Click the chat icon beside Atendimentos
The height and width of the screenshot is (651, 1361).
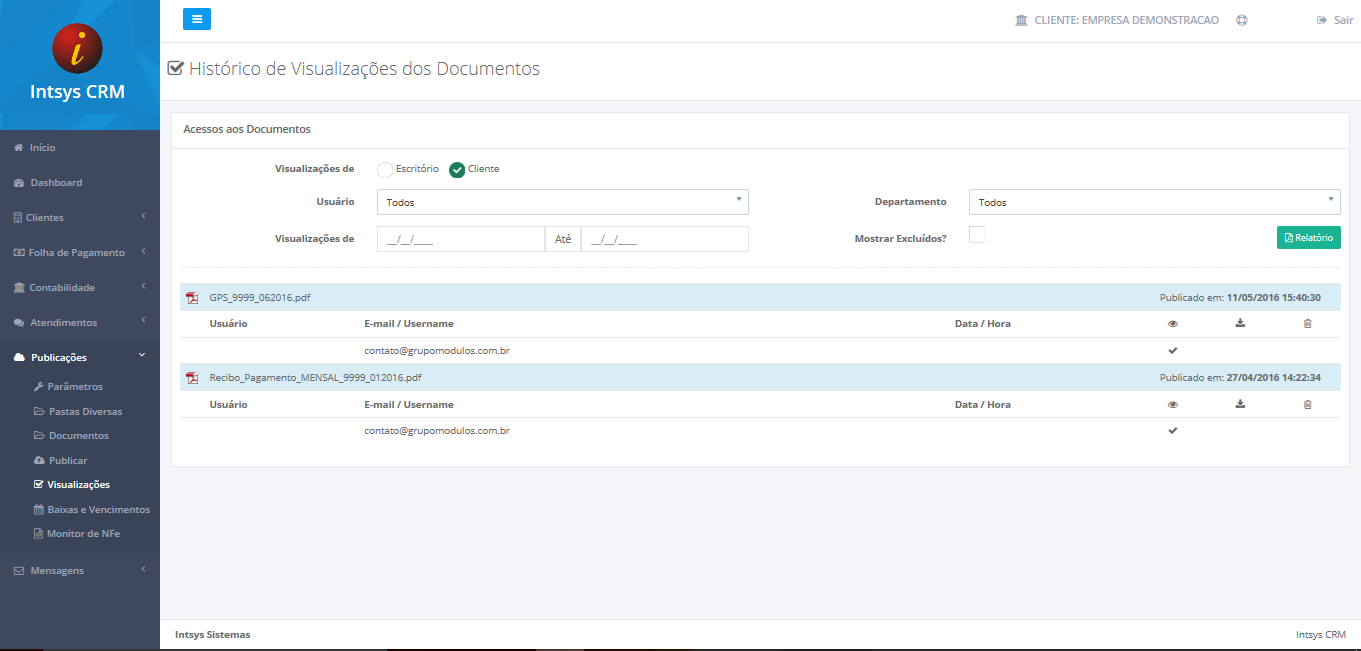point(20,323)
